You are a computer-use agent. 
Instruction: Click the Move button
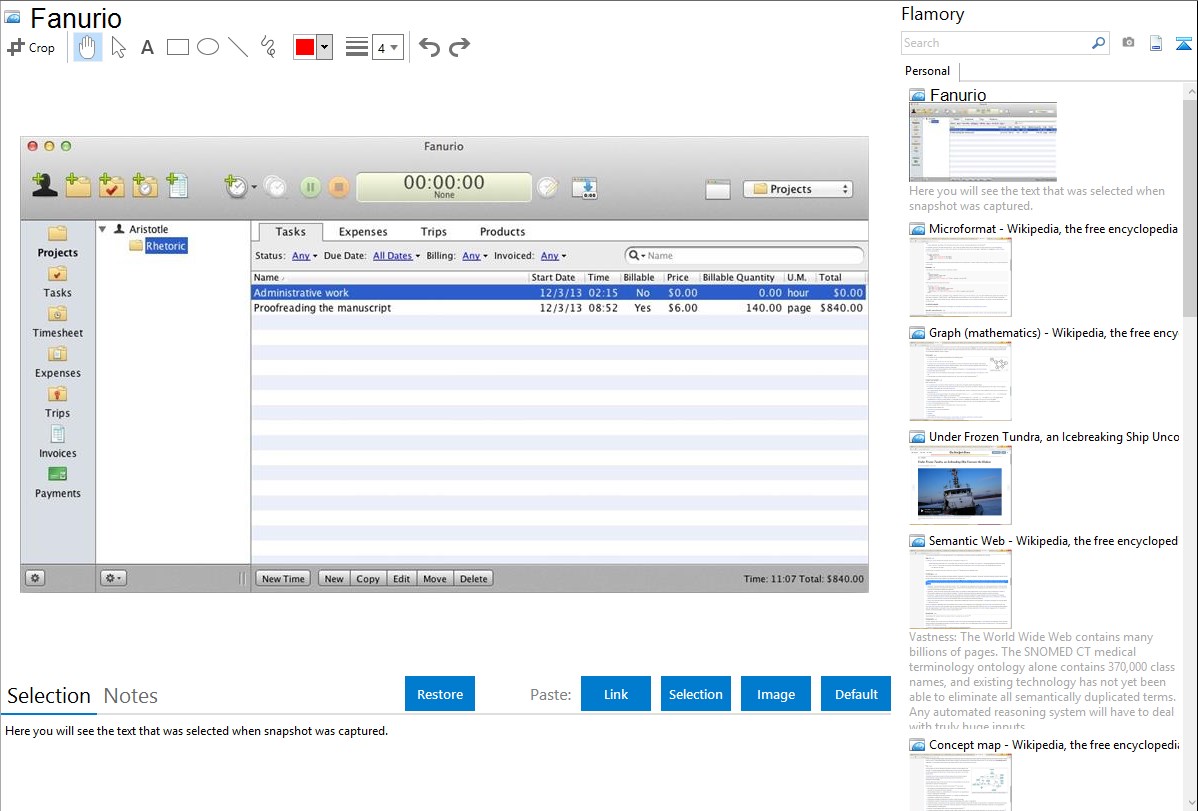(x=435, y=579)
